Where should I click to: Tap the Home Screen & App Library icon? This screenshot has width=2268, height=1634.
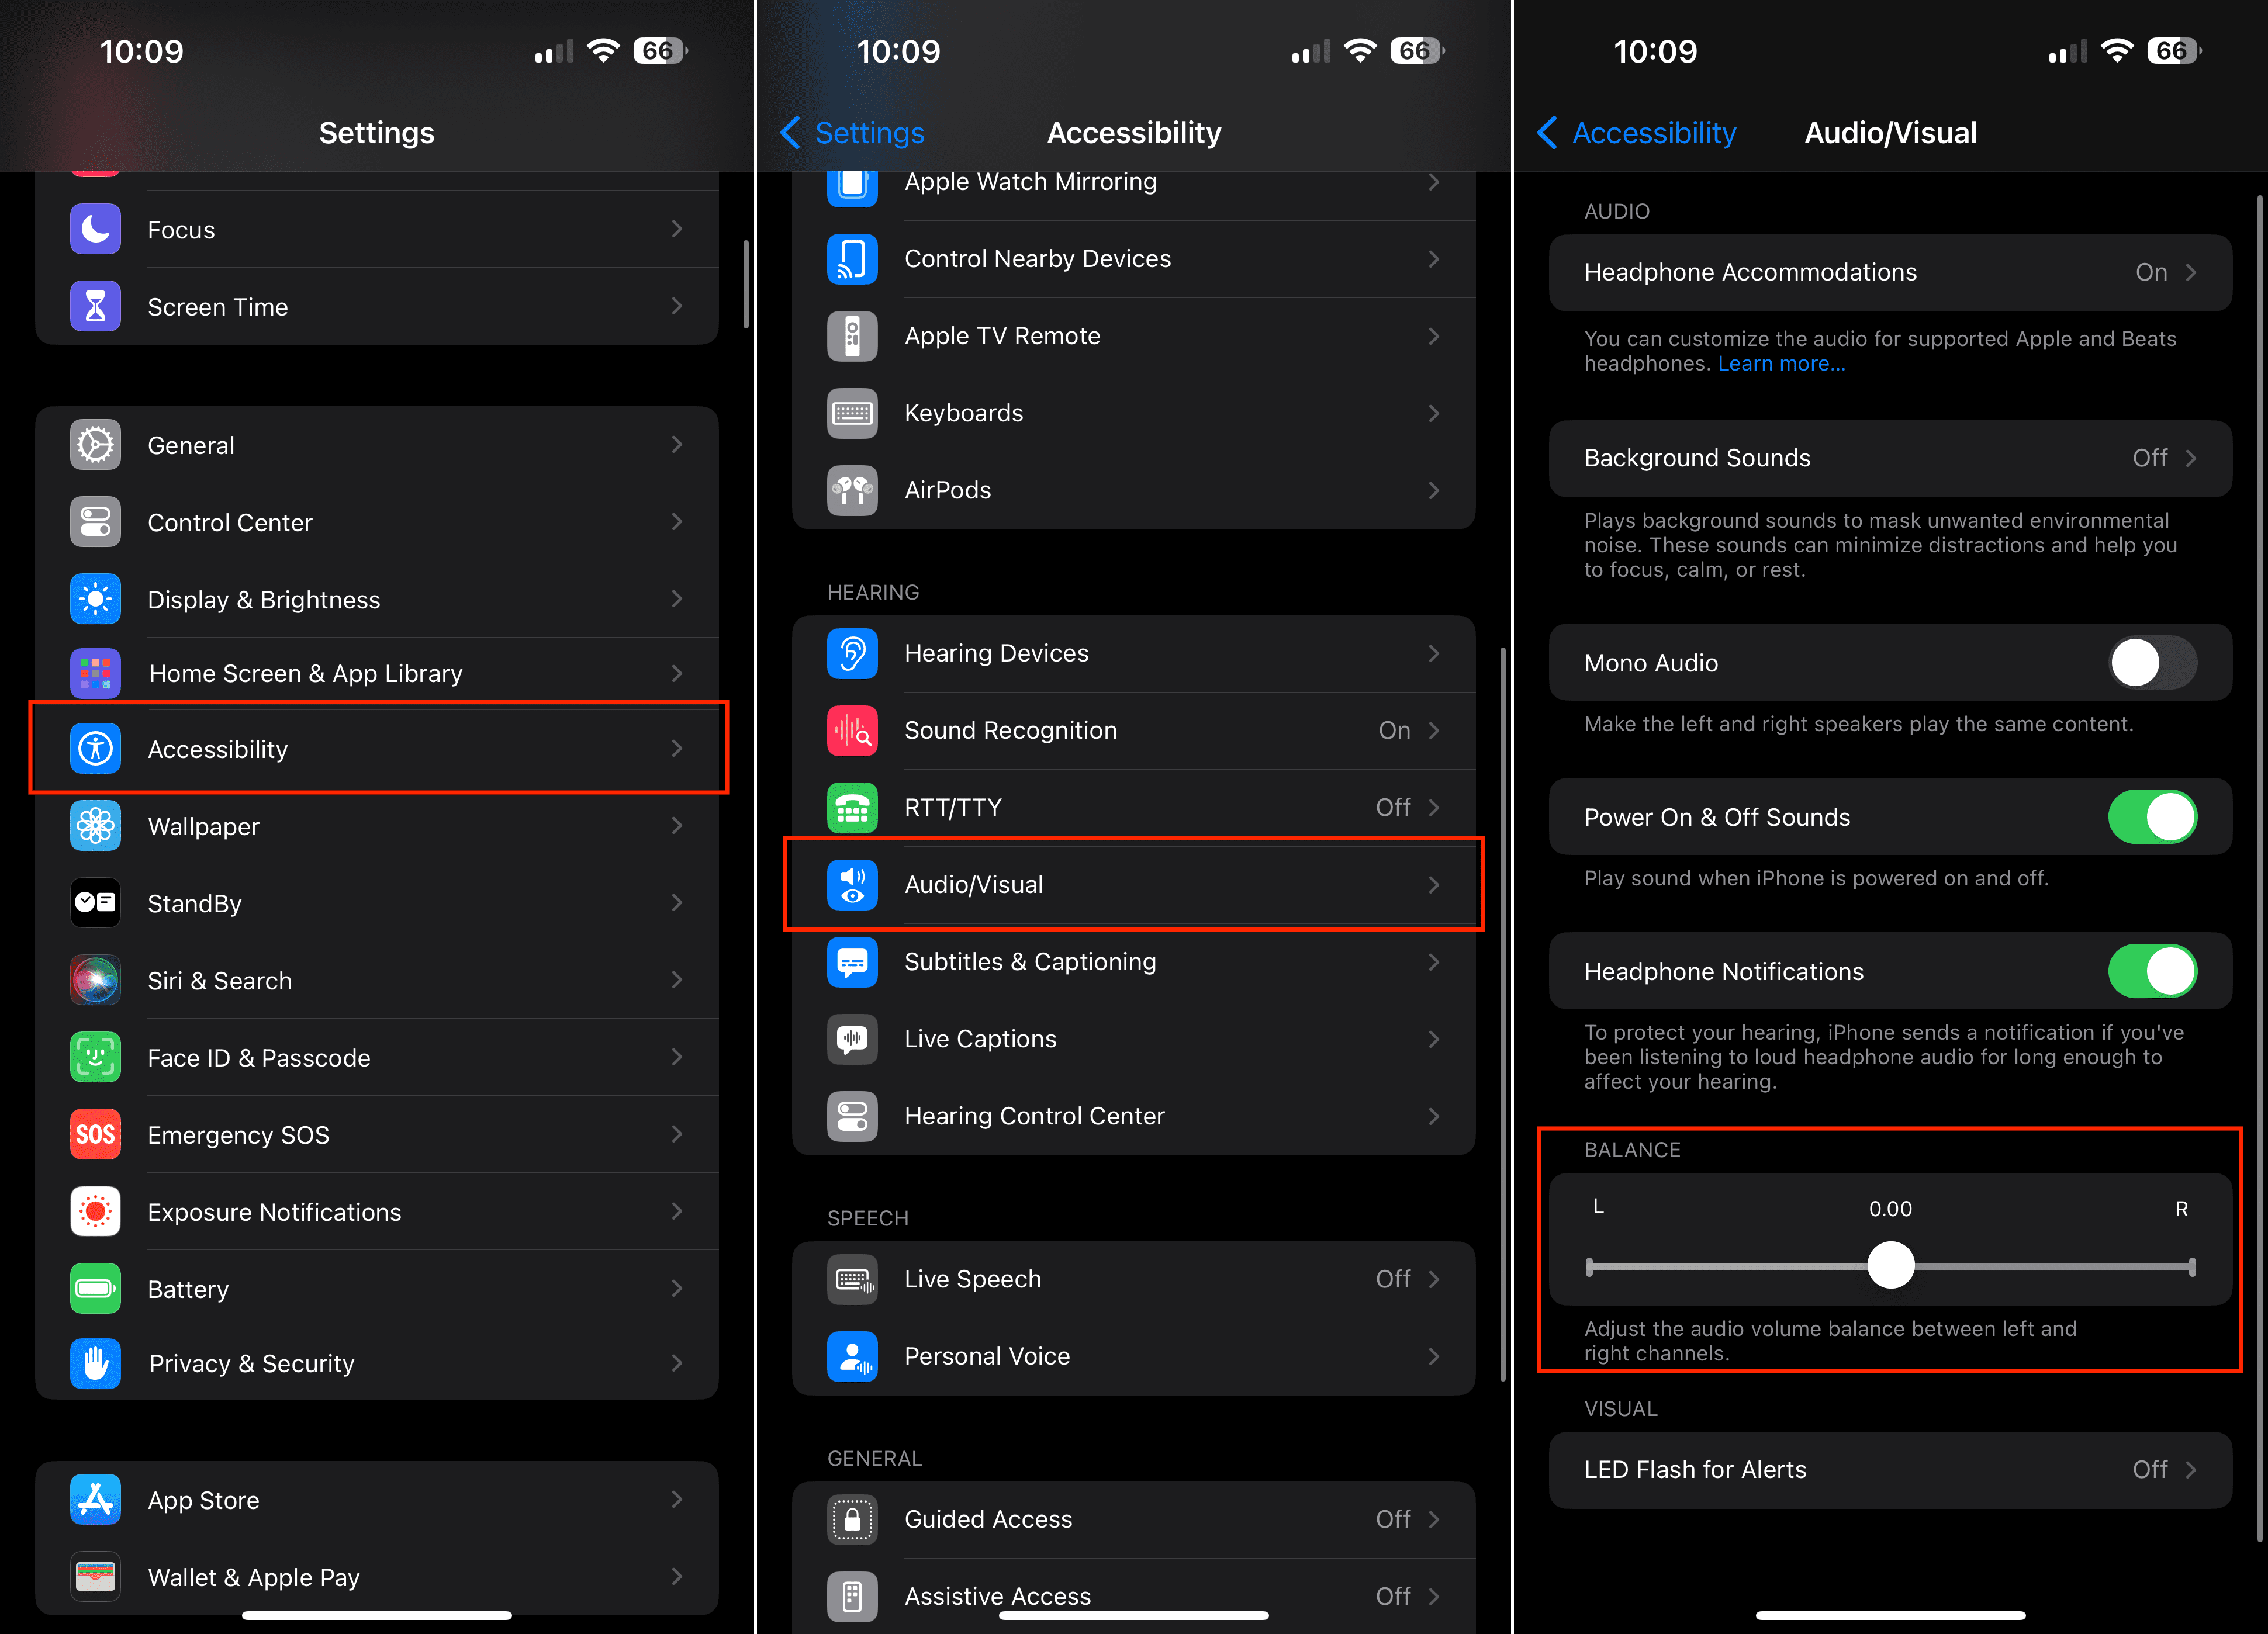pyautogui.click(x=95, y=673)
